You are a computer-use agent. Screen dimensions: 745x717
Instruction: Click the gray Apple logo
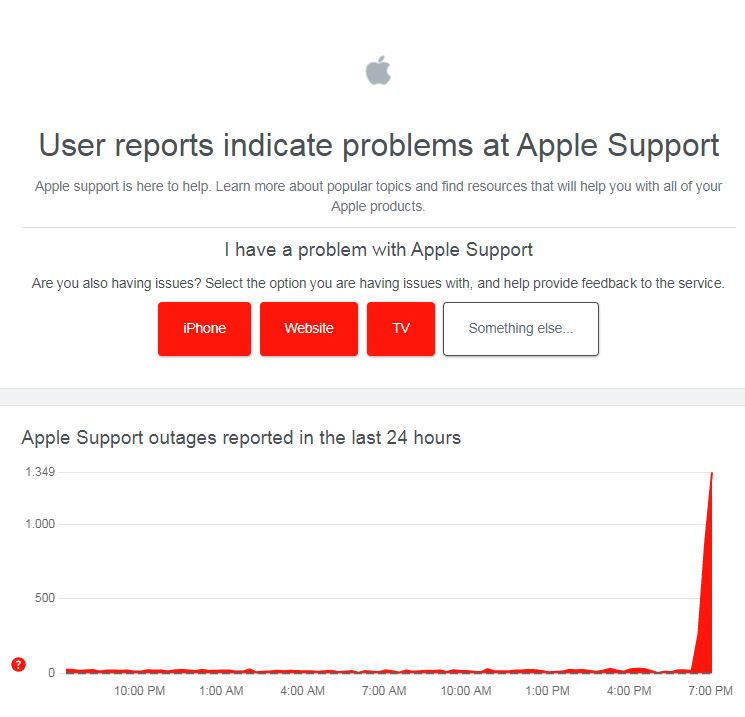pyautogui.click(x=378, y=71)
